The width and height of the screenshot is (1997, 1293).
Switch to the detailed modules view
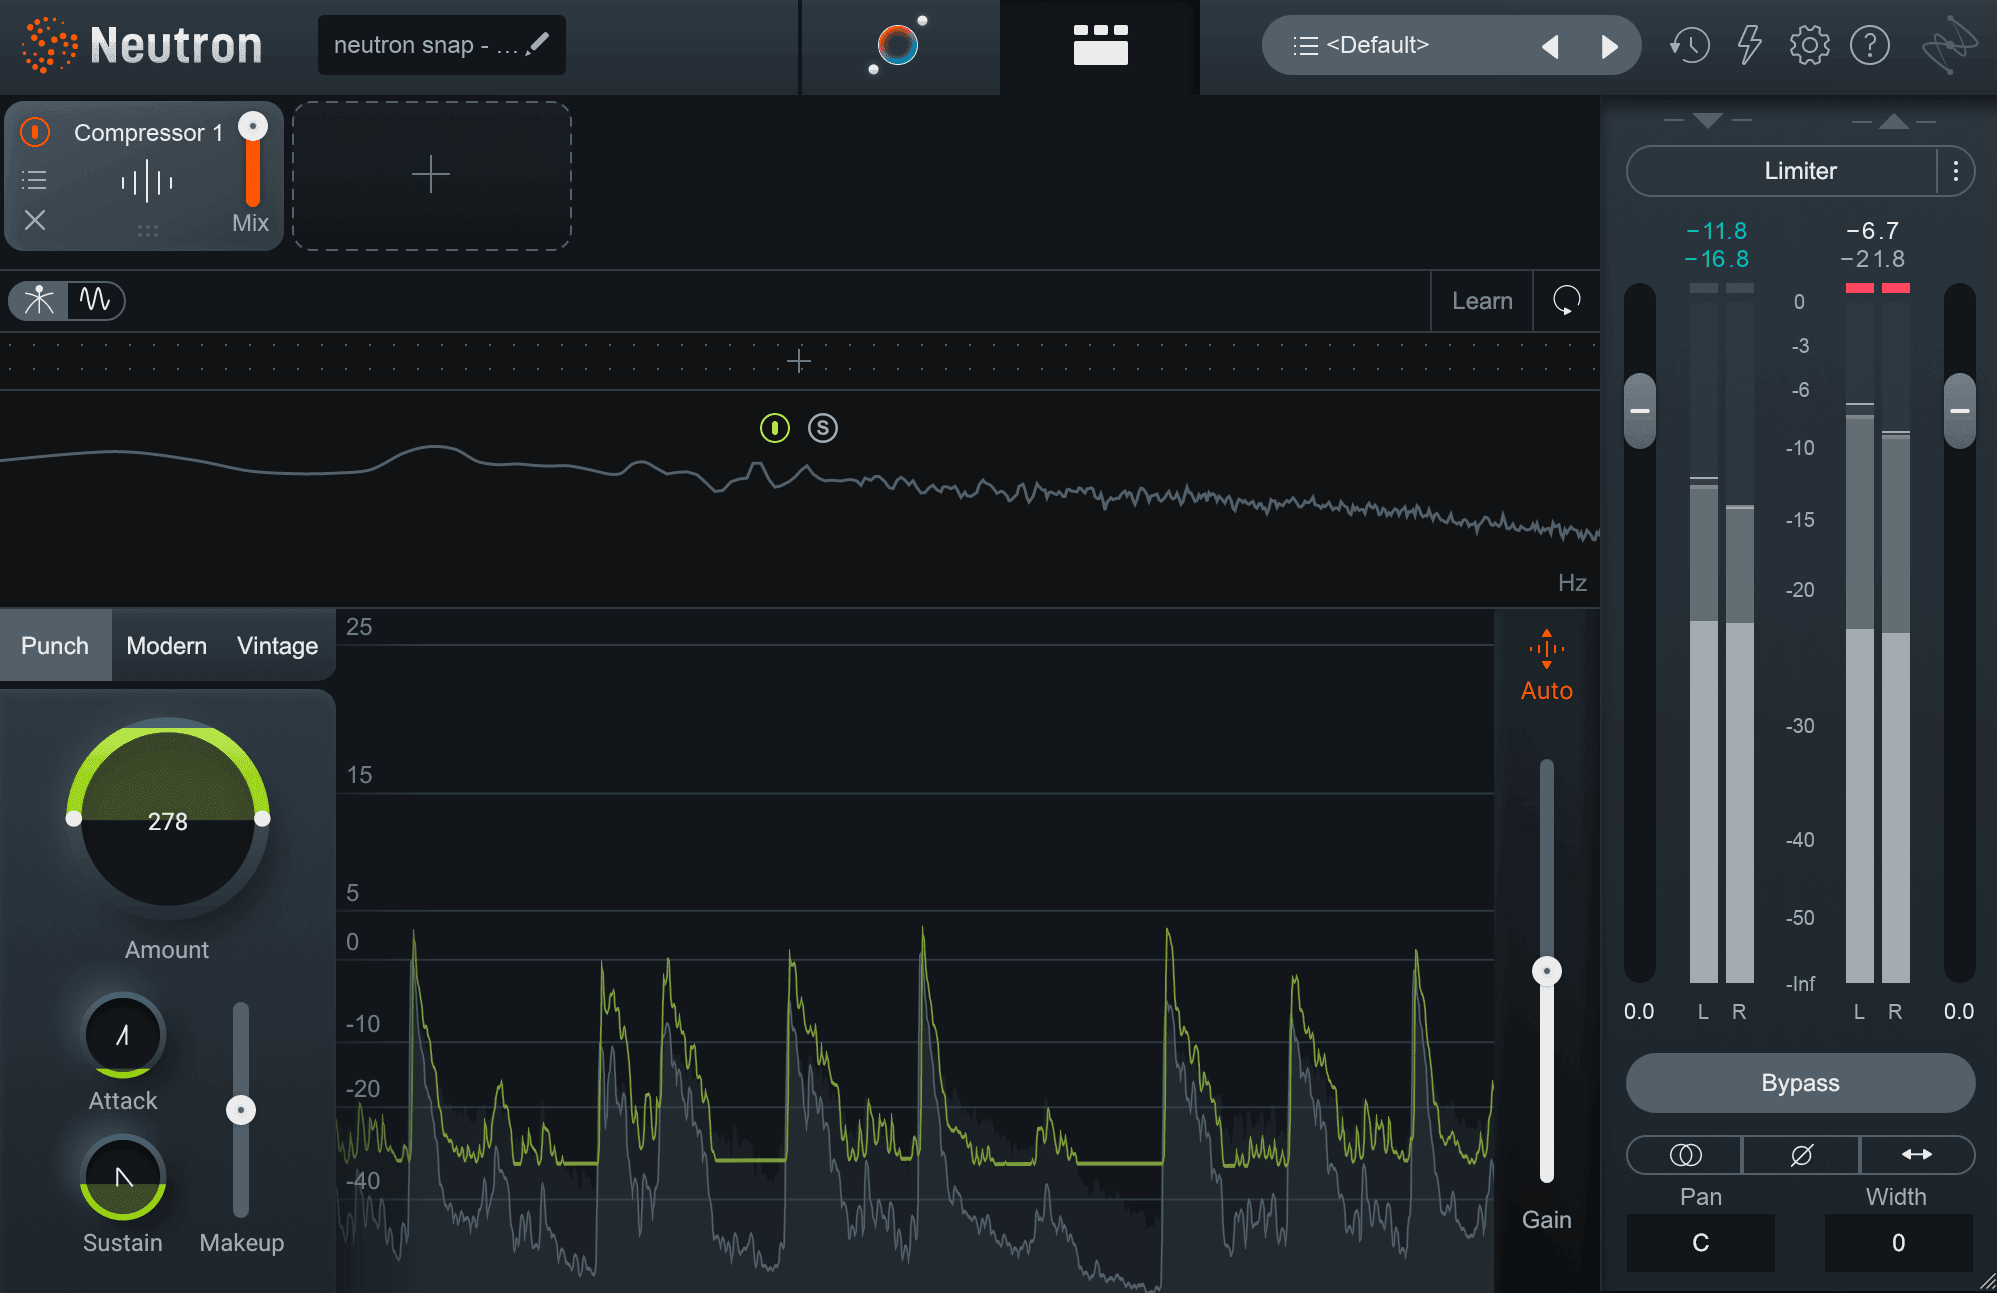click(x=1100, y=46)
